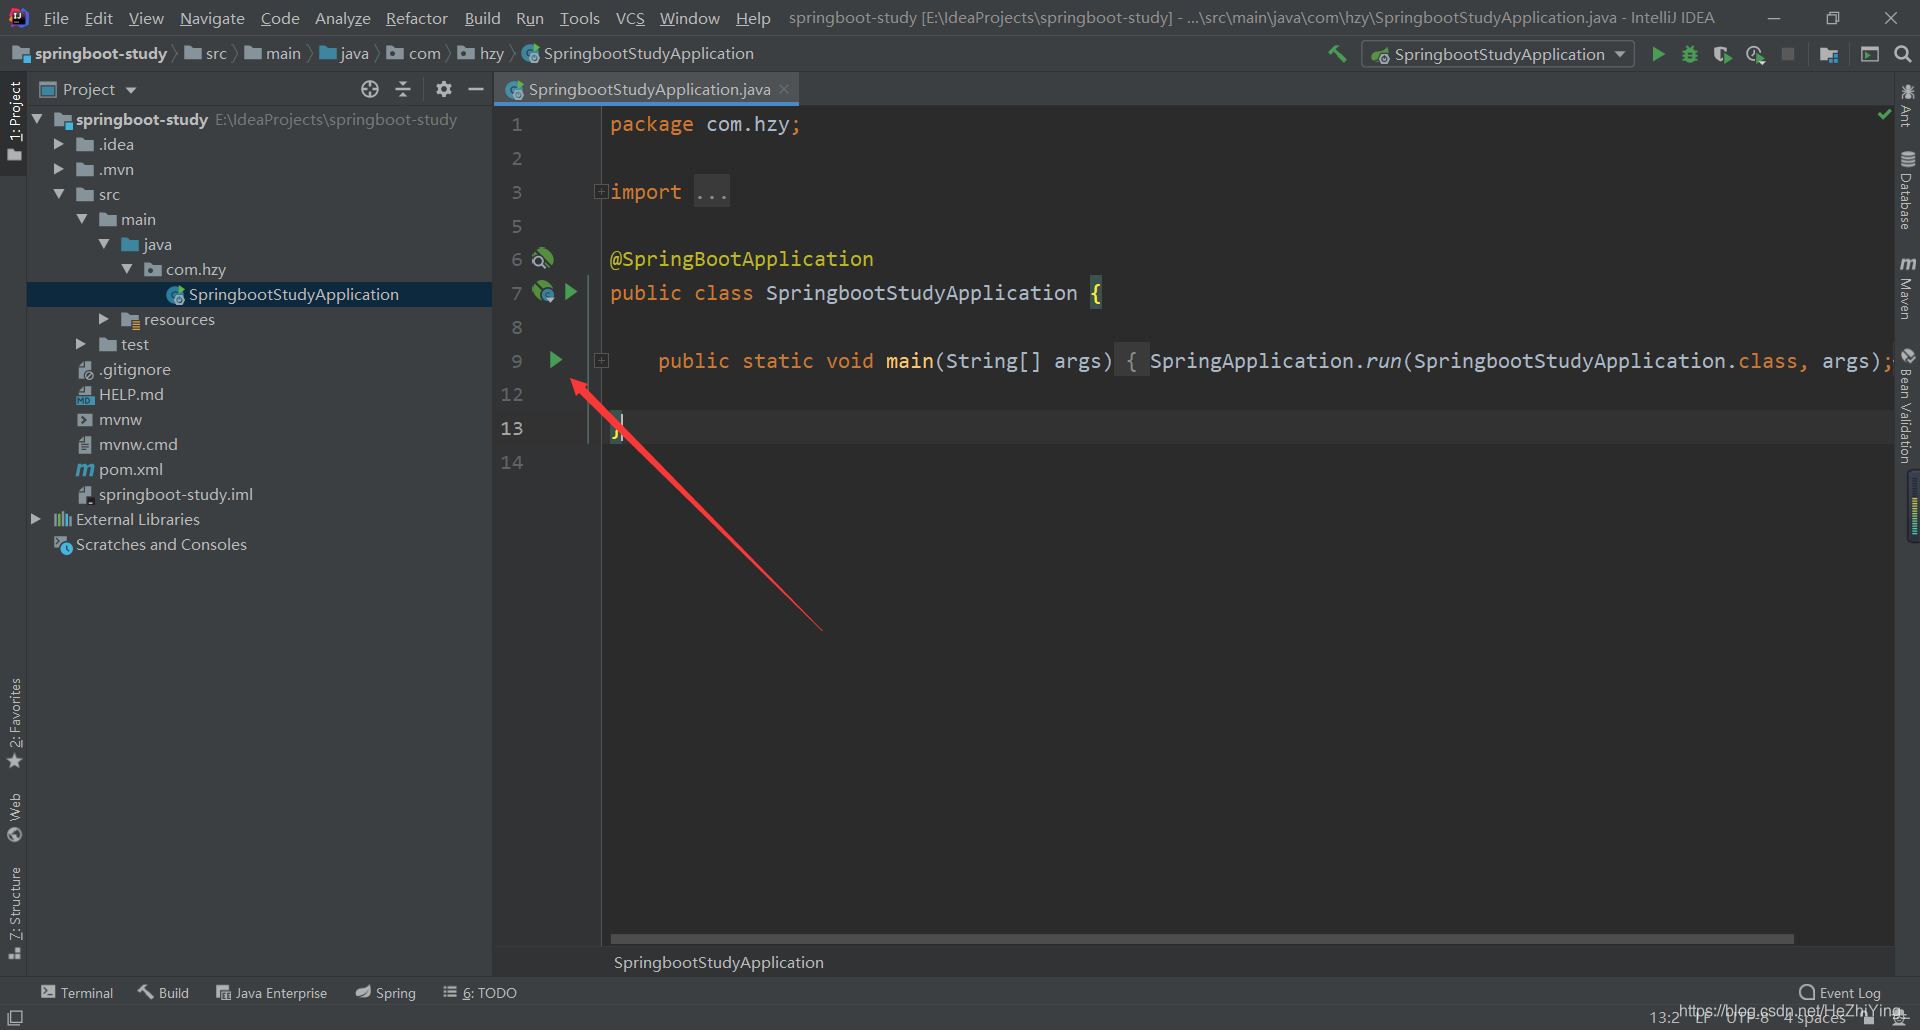This screenshot has height=1030, width=1920.
Task: Open the Profiler tool icon
Action: 1755,54
